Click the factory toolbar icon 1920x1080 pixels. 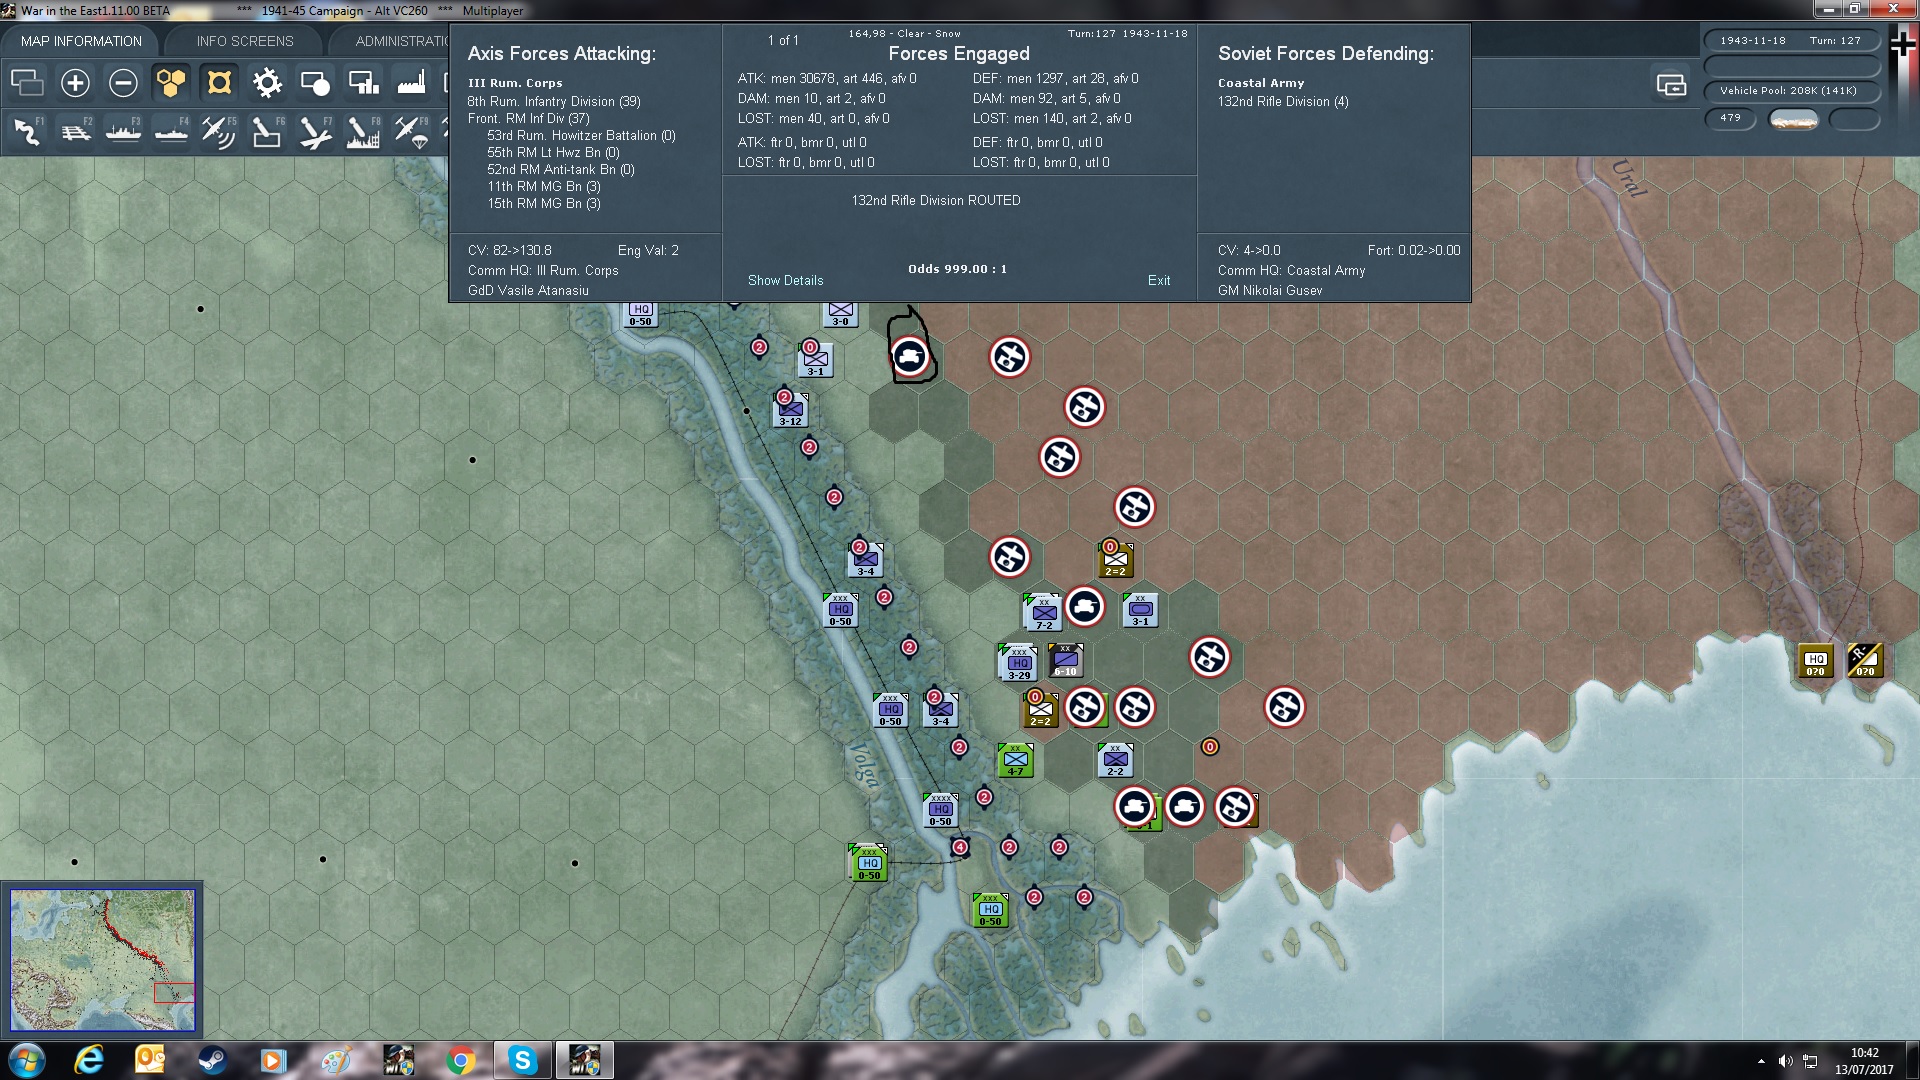pos(411,82)
